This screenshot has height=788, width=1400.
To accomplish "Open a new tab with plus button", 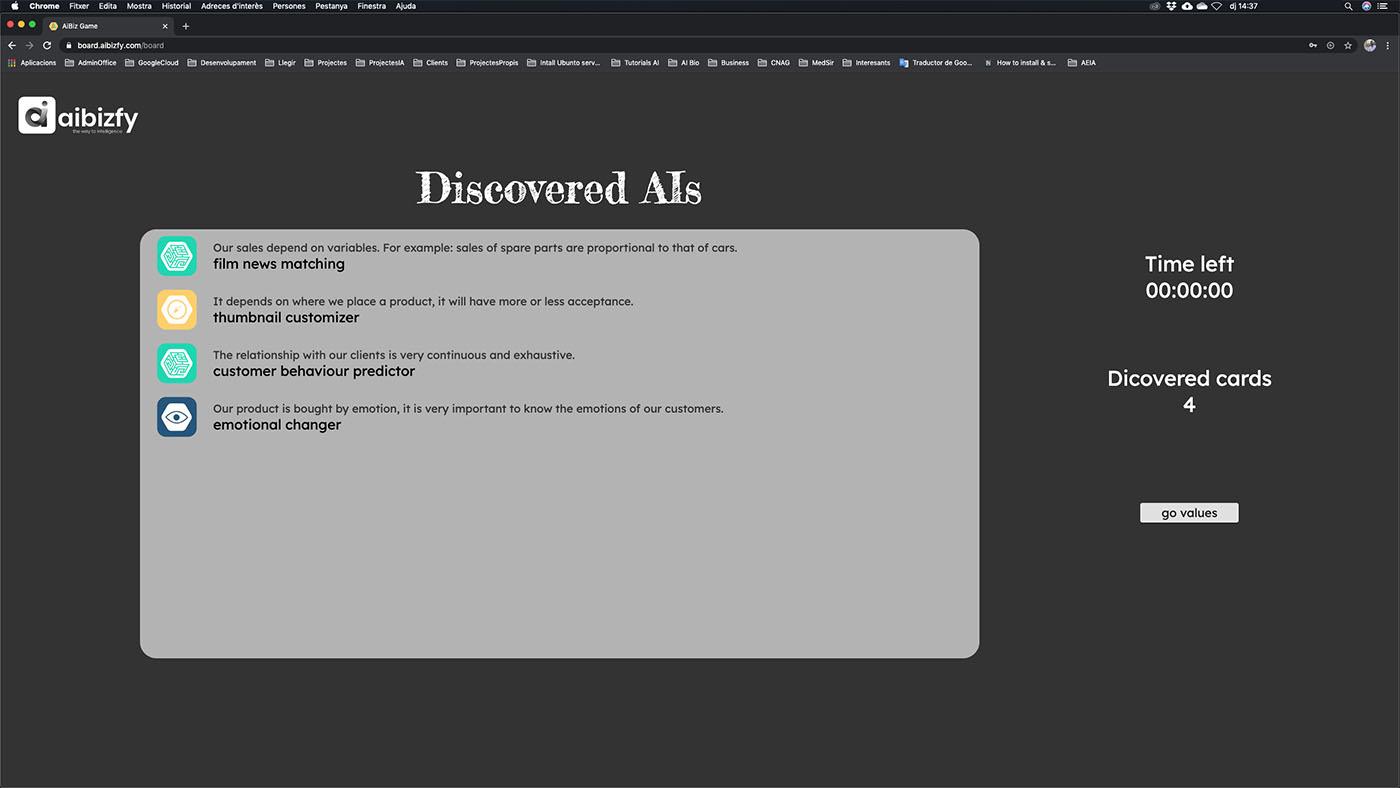I will click(x=186, y=26).
